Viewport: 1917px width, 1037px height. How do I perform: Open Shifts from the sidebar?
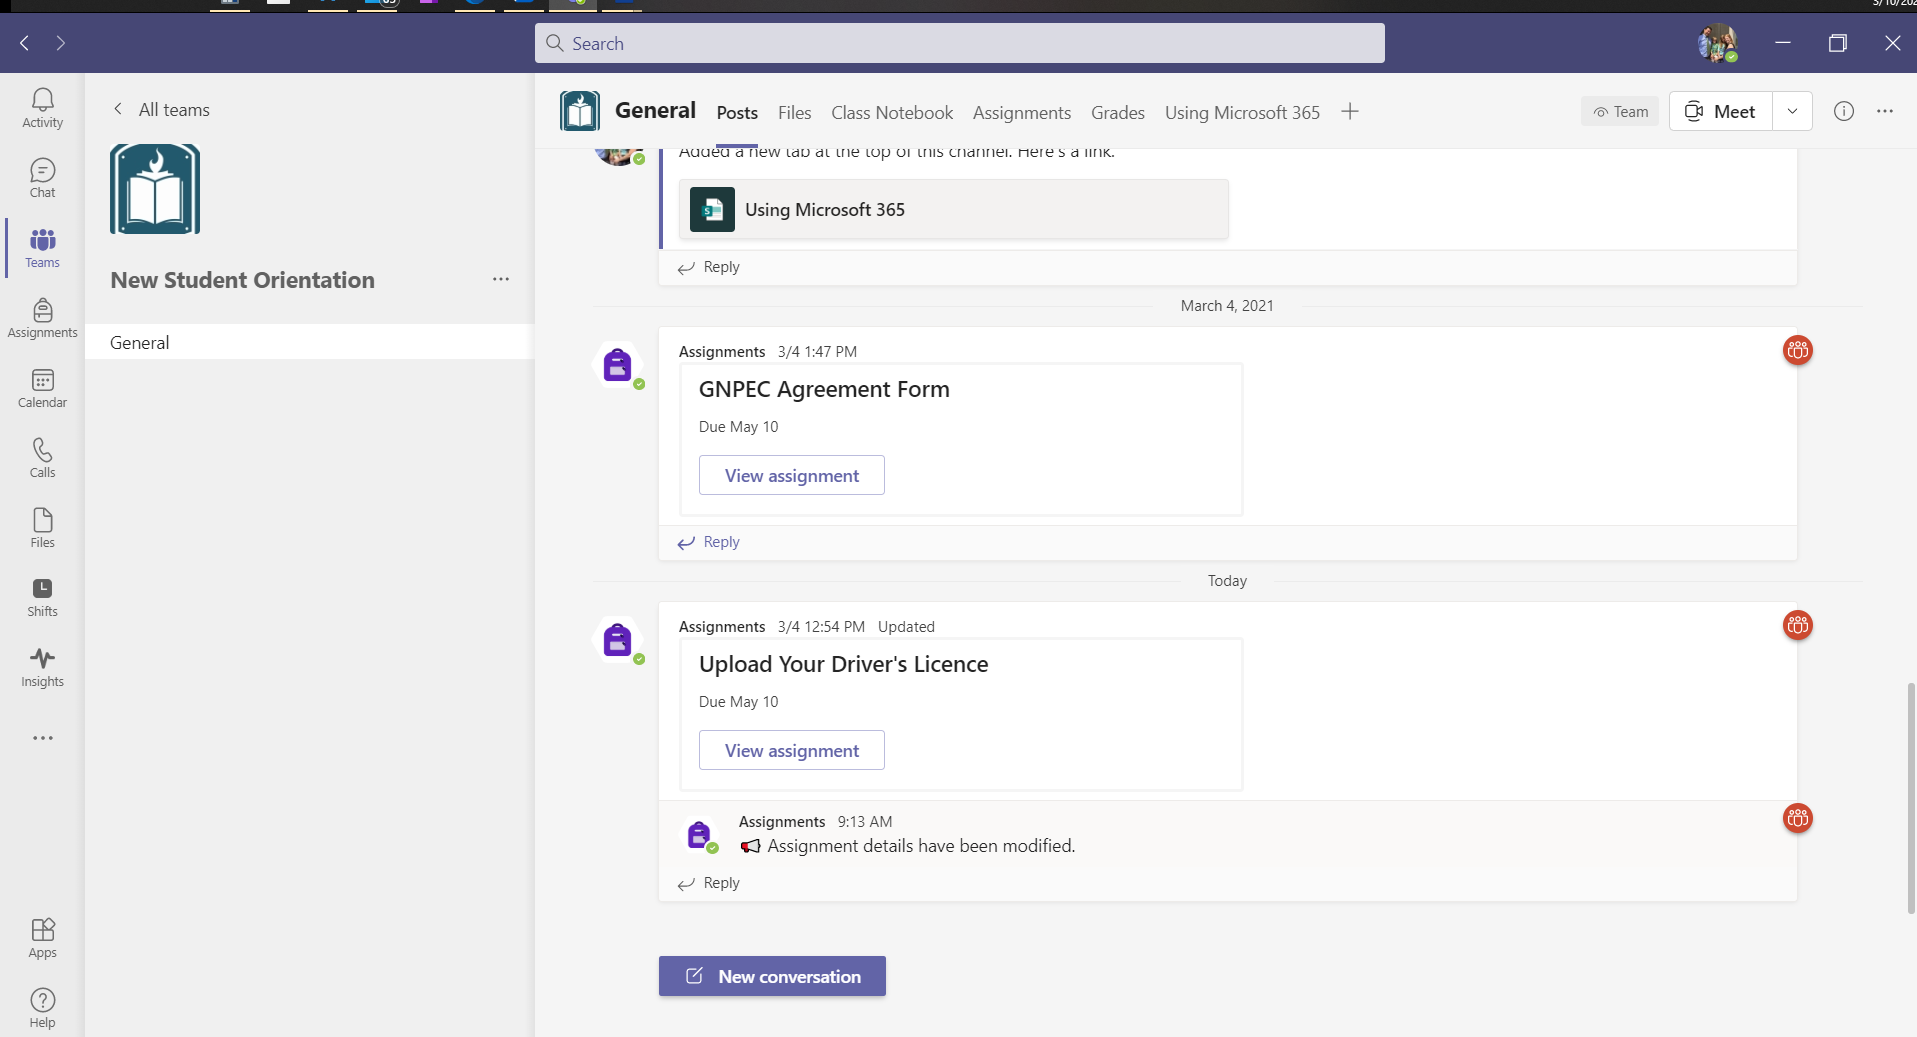pyautogui.click(x=42, y=596)
